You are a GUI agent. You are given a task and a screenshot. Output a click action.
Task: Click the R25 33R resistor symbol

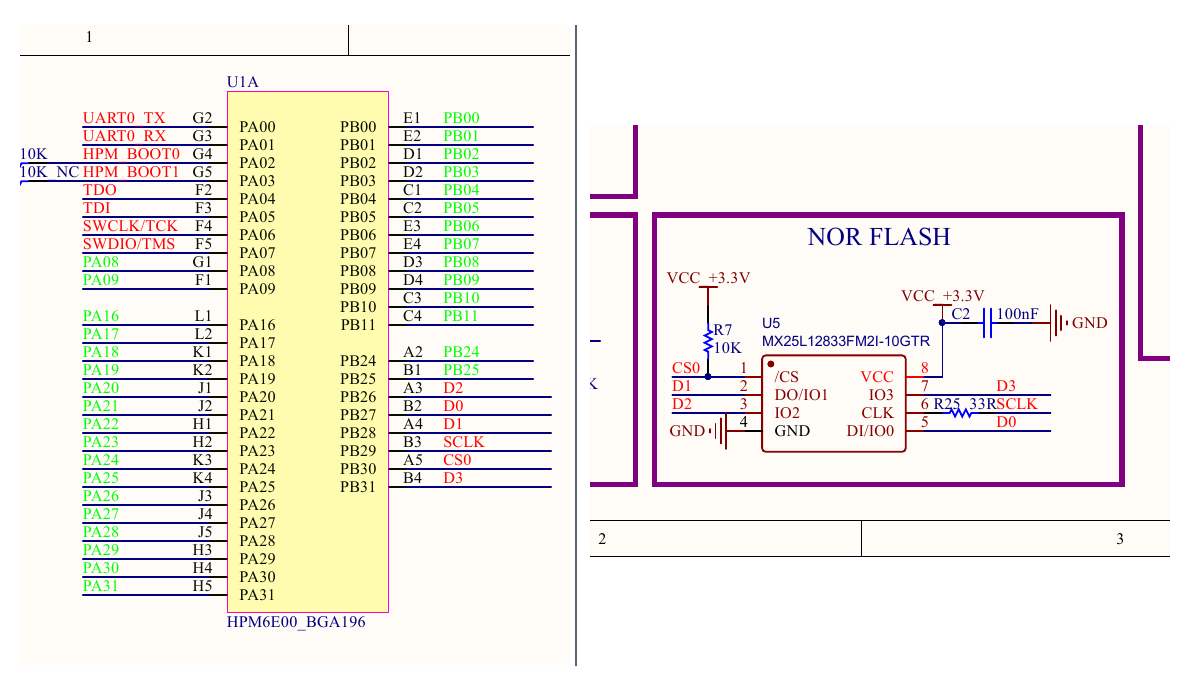pyautogui.click(x=961, y=413)
